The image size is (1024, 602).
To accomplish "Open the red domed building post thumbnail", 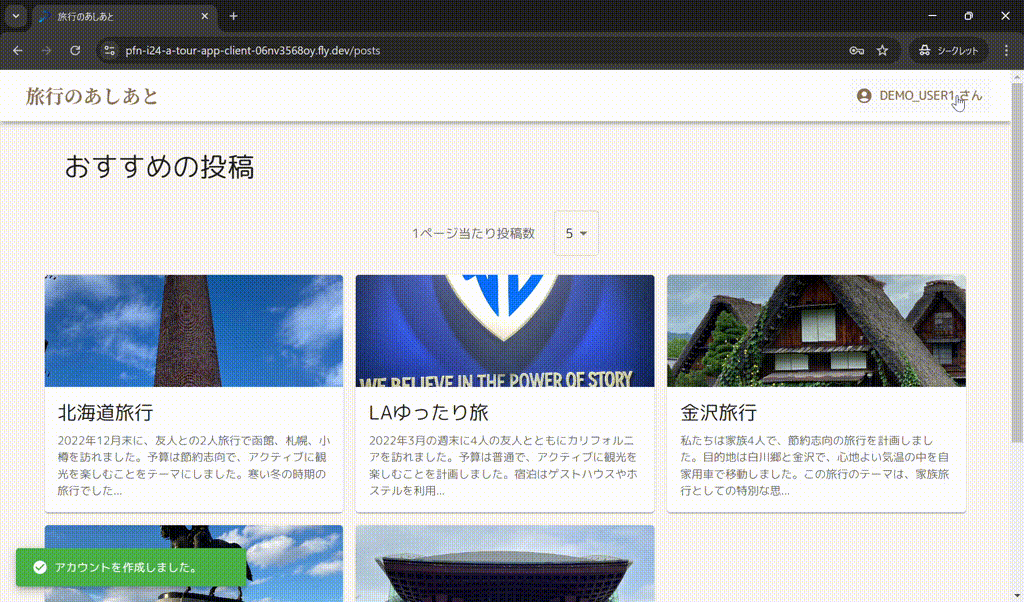I will (505, 563).
